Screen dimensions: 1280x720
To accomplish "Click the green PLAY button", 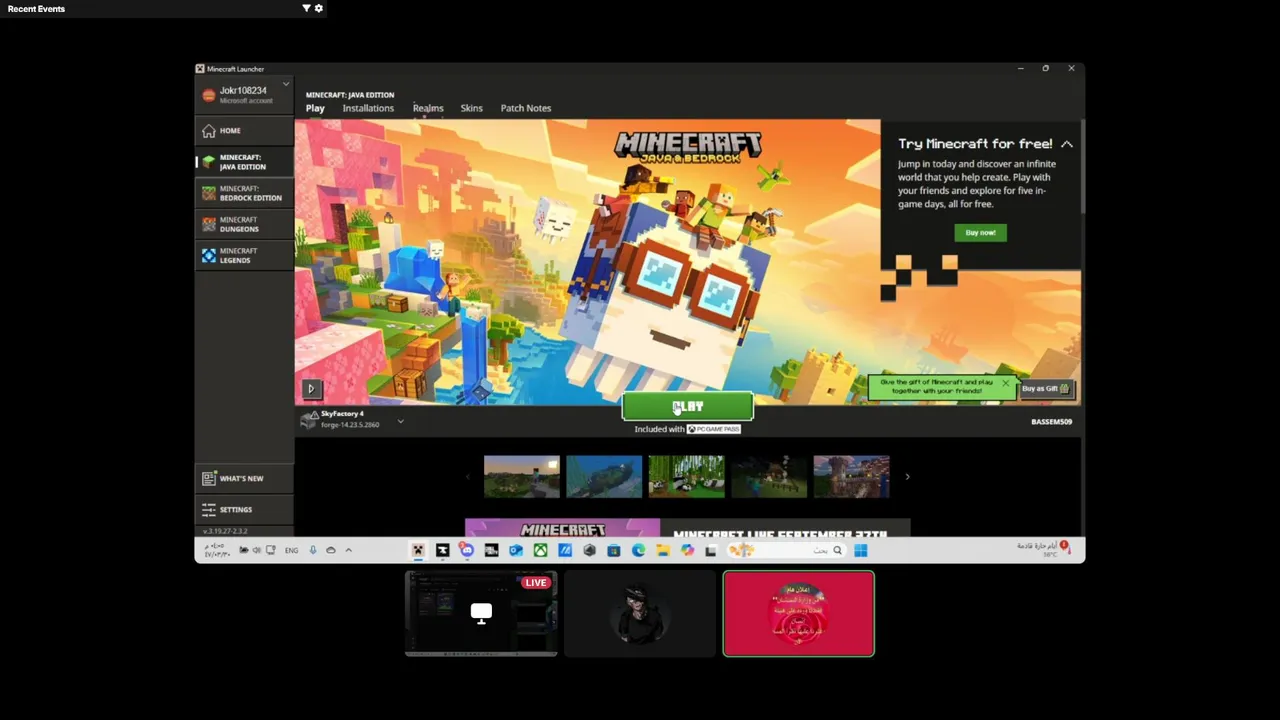I will tap(687, 406).
